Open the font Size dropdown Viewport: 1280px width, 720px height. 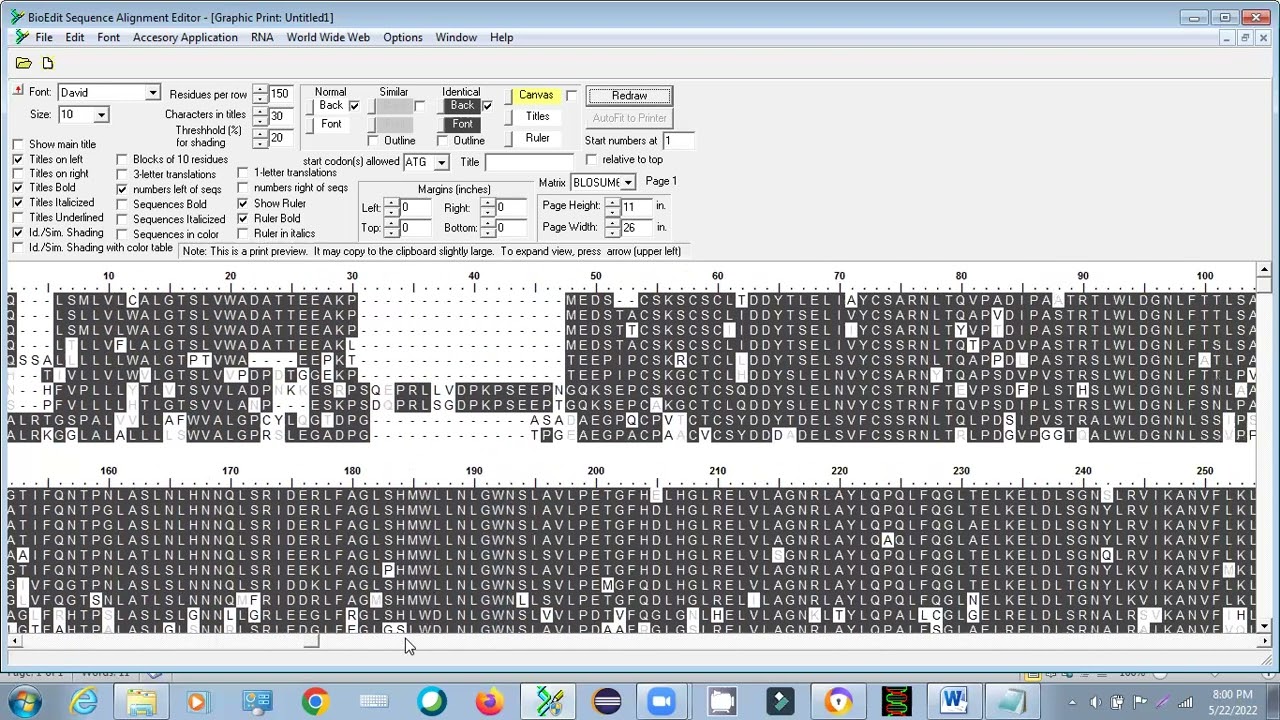(101, 115)
